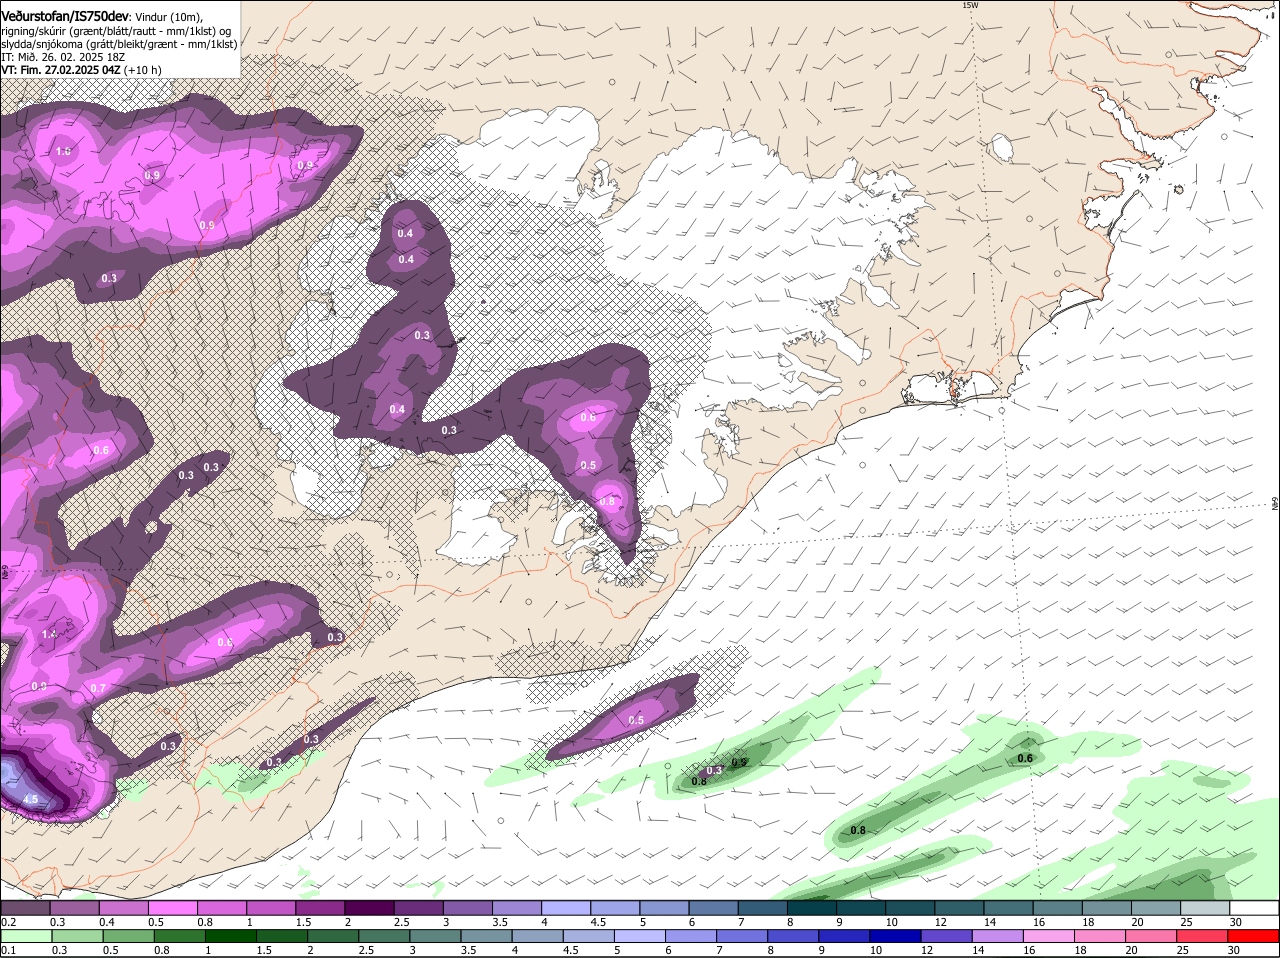
Task: Select pure red above-30 swatch, lower legend
Action: (1255, 937)
